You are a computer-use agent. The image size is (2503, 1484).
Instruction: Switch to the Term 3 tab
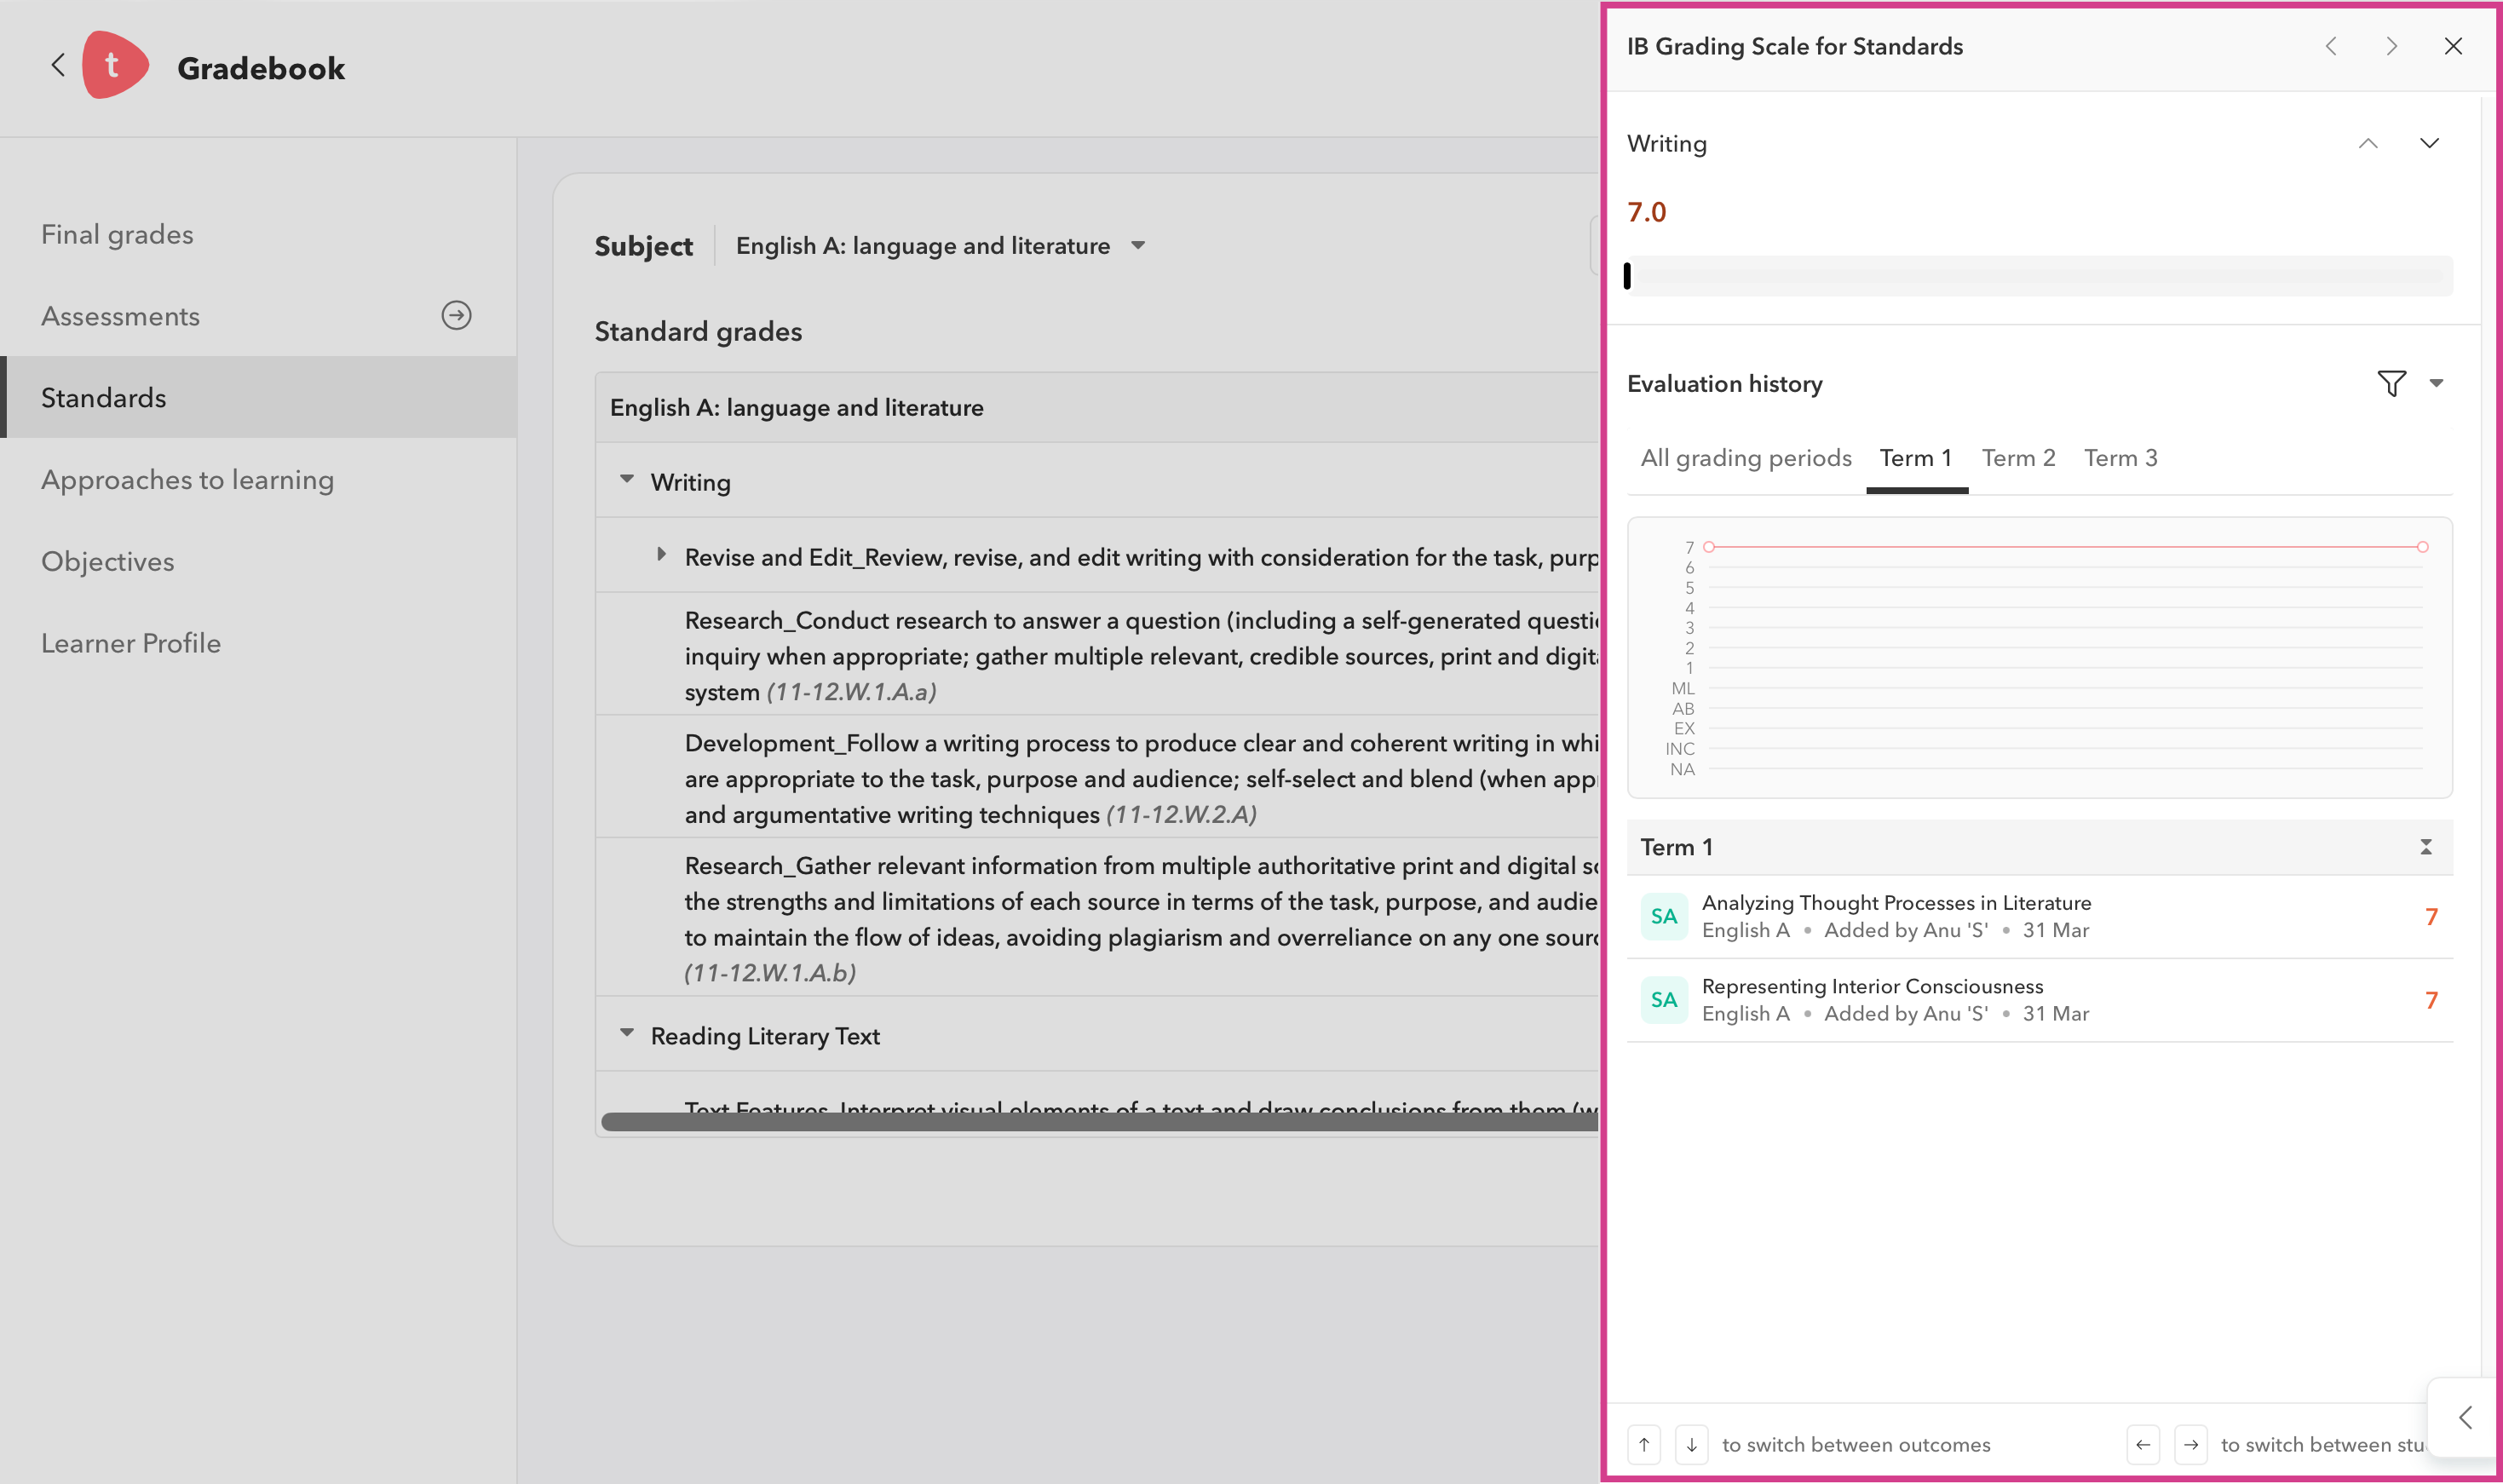2121,458
